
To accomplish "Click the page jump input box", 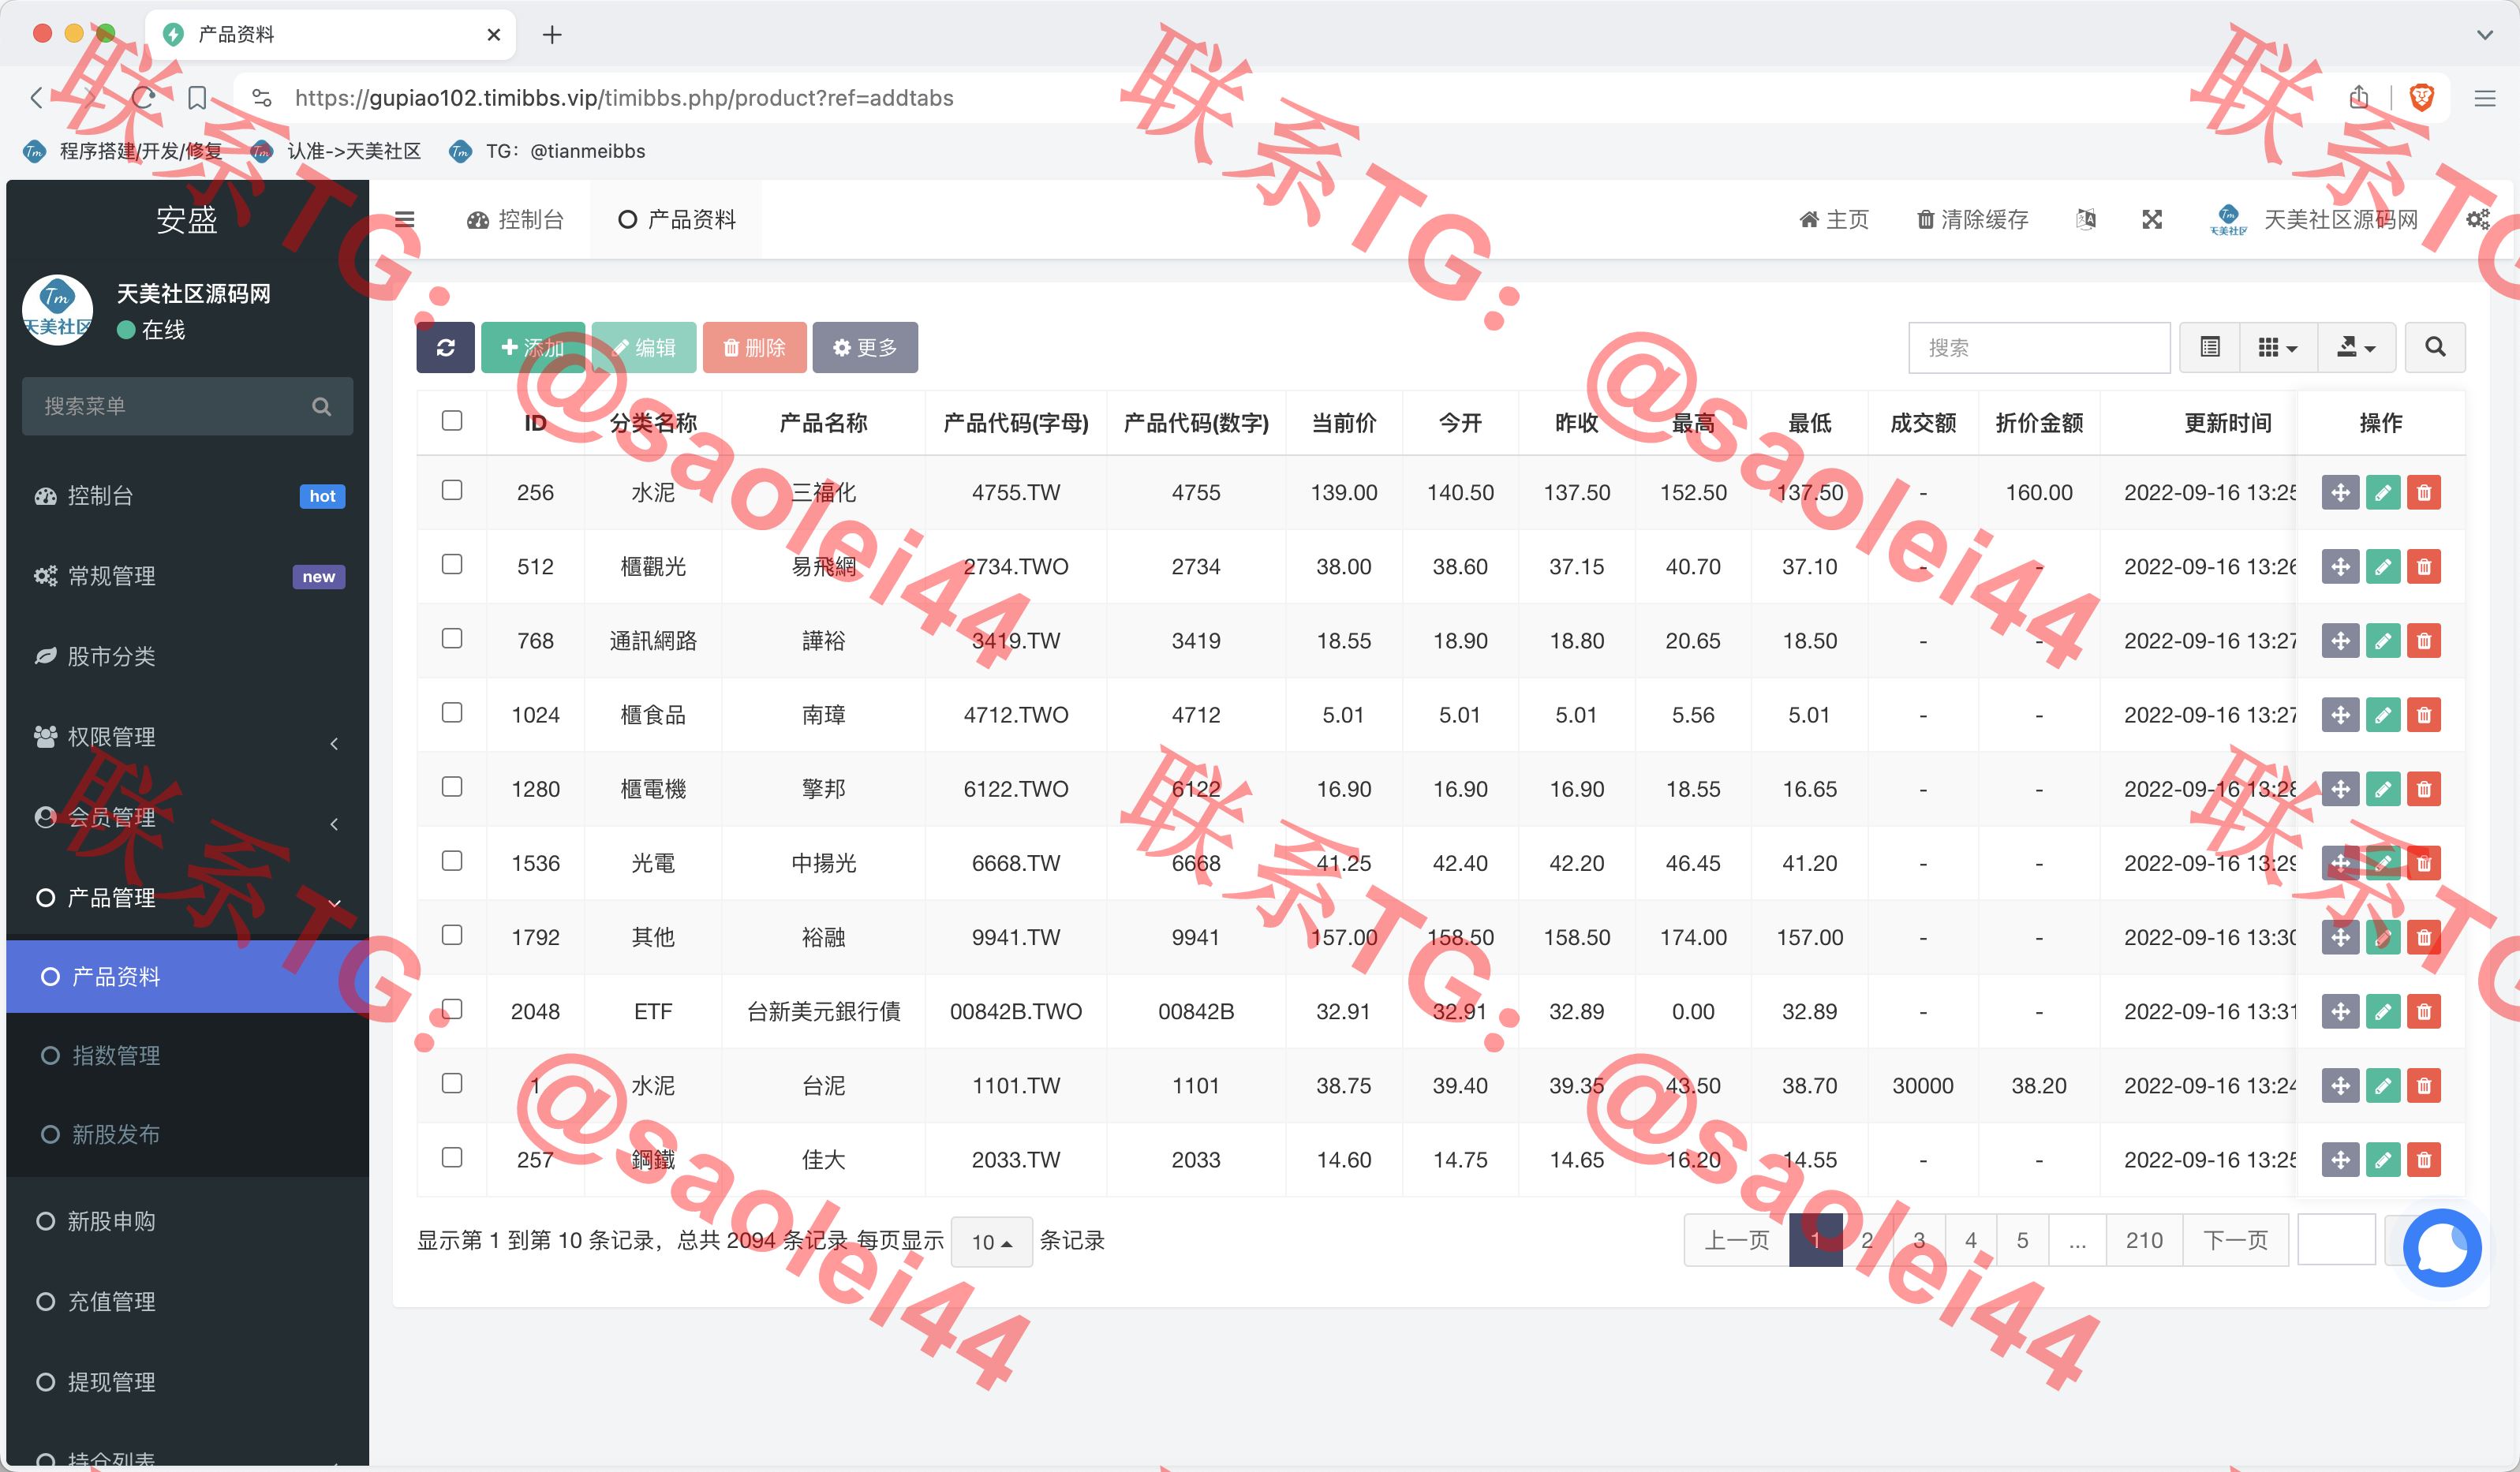I will [x=2336, y=1240].
